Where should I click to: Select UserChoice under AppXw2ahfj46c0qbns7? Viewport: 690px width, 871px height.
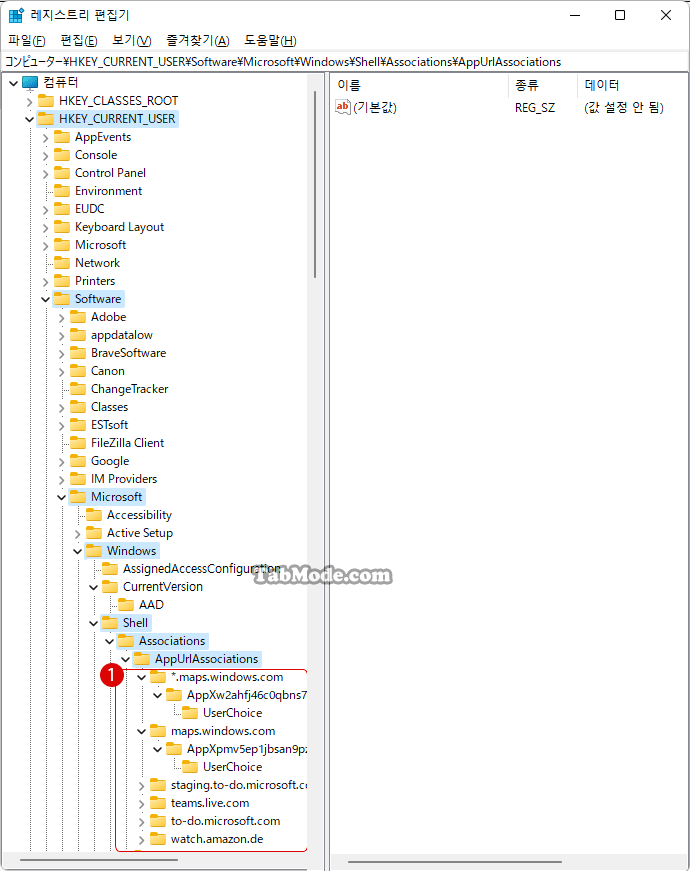(232, 713)
